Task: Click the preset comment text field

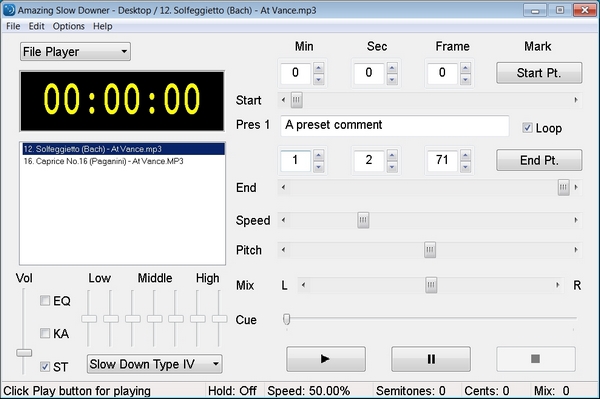Action: point(395,125)
